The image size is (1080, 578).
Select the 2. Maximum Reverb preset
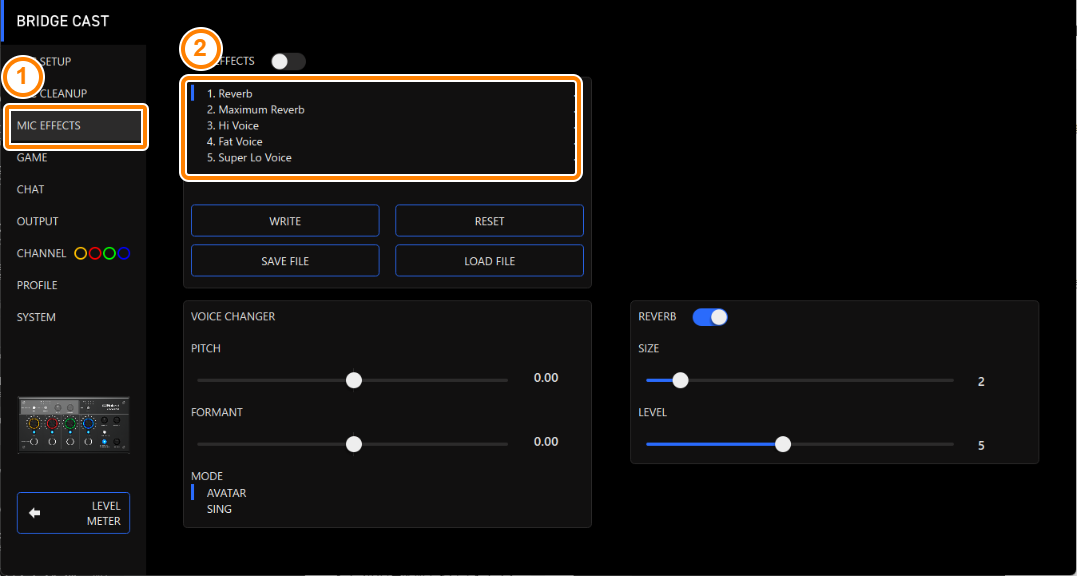[256, 110]
